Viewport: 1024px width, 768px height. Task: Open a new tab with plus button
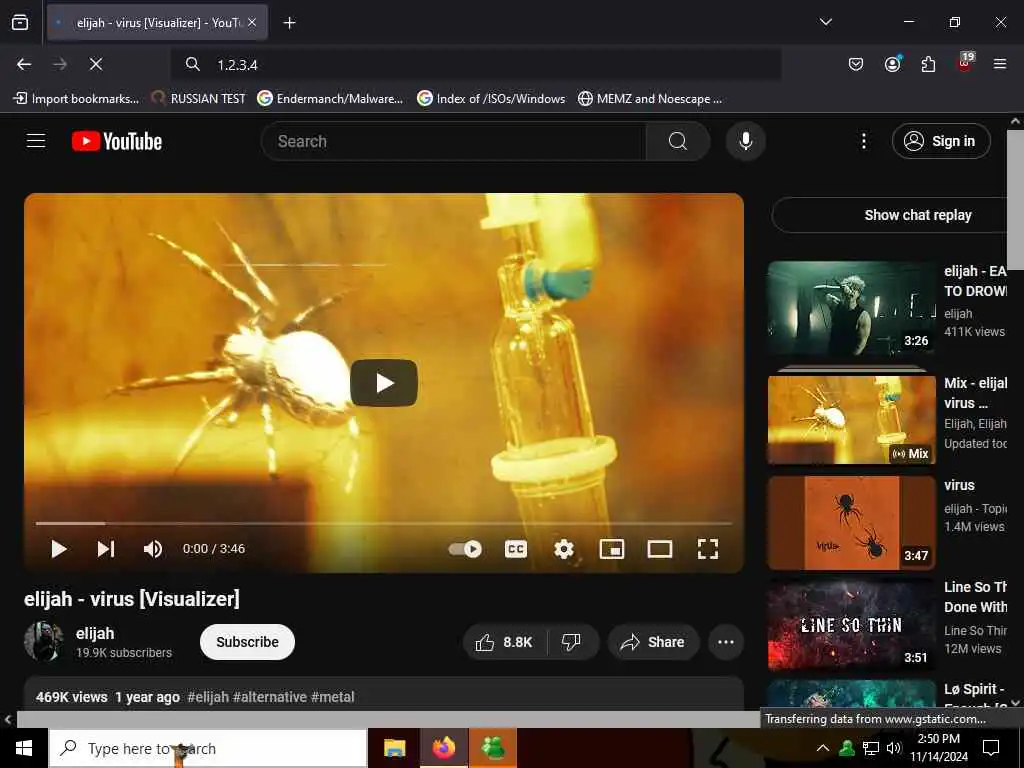pos(289,23)
